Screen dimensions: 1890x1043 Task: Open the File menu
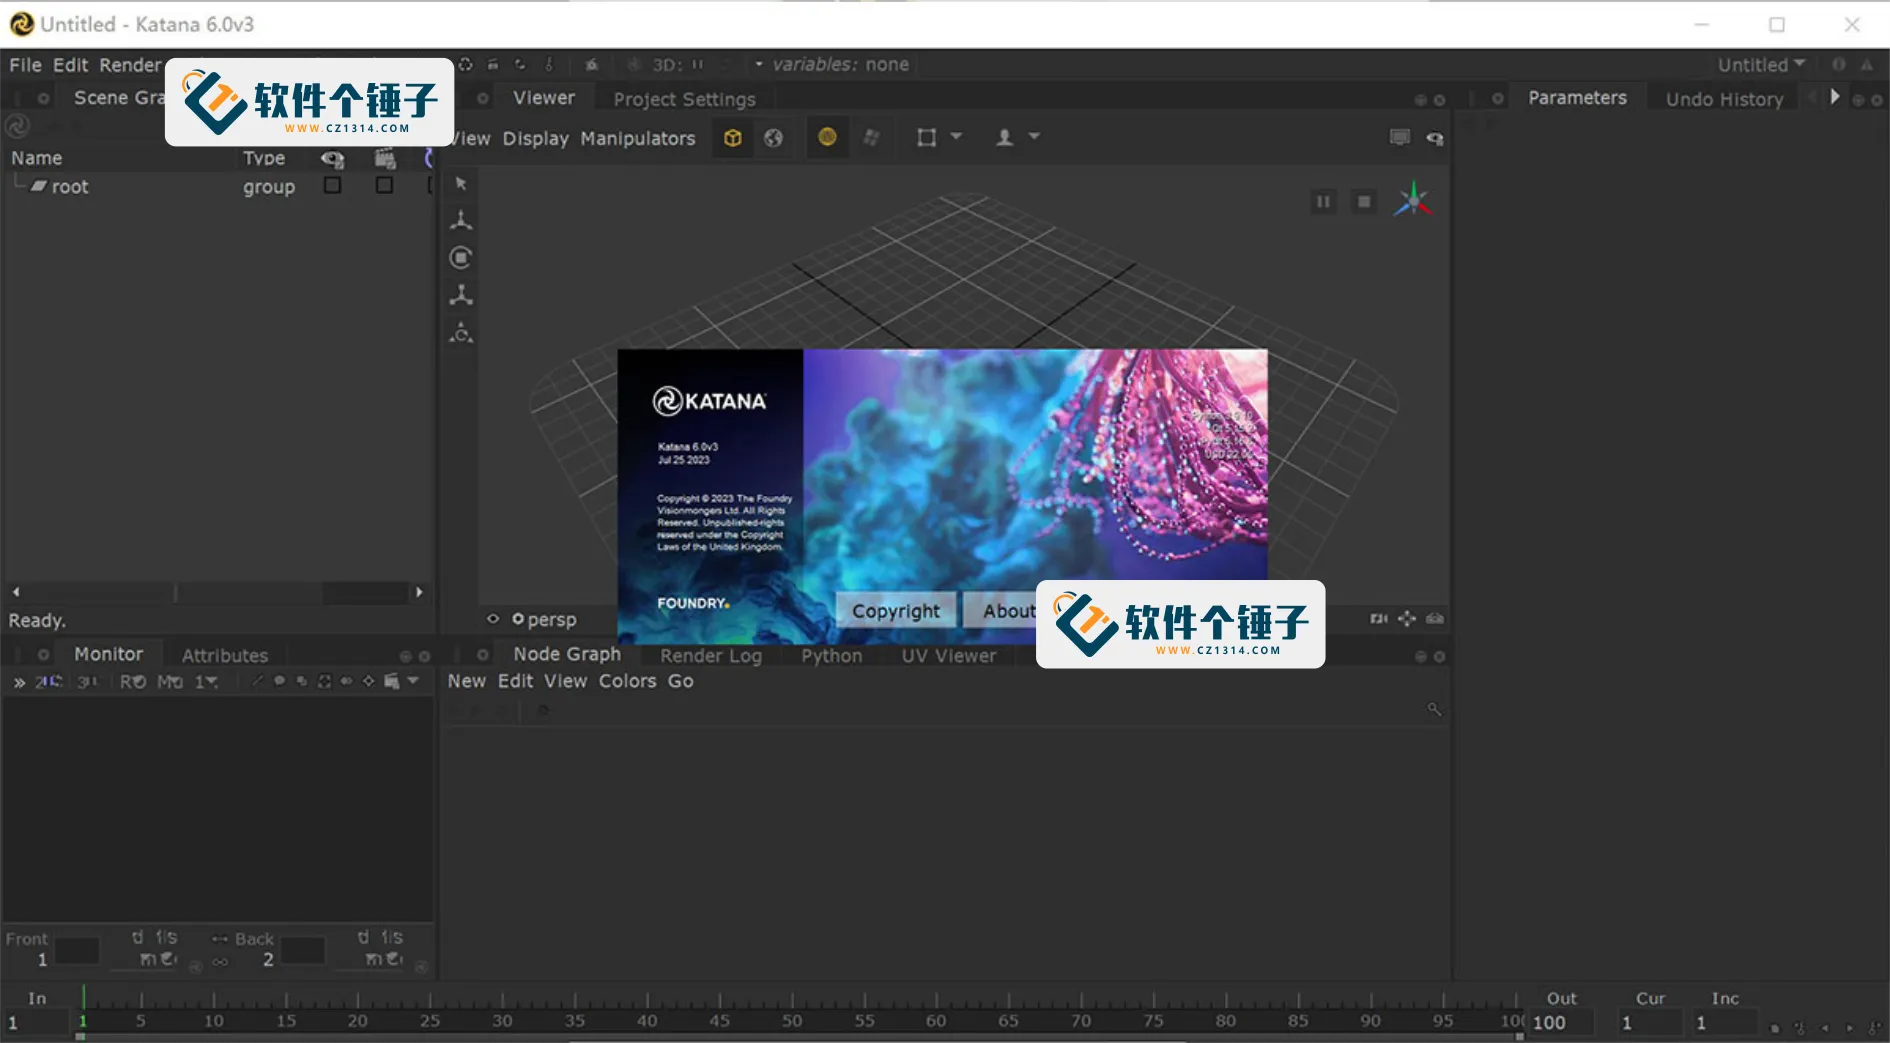tap(25, 65)
